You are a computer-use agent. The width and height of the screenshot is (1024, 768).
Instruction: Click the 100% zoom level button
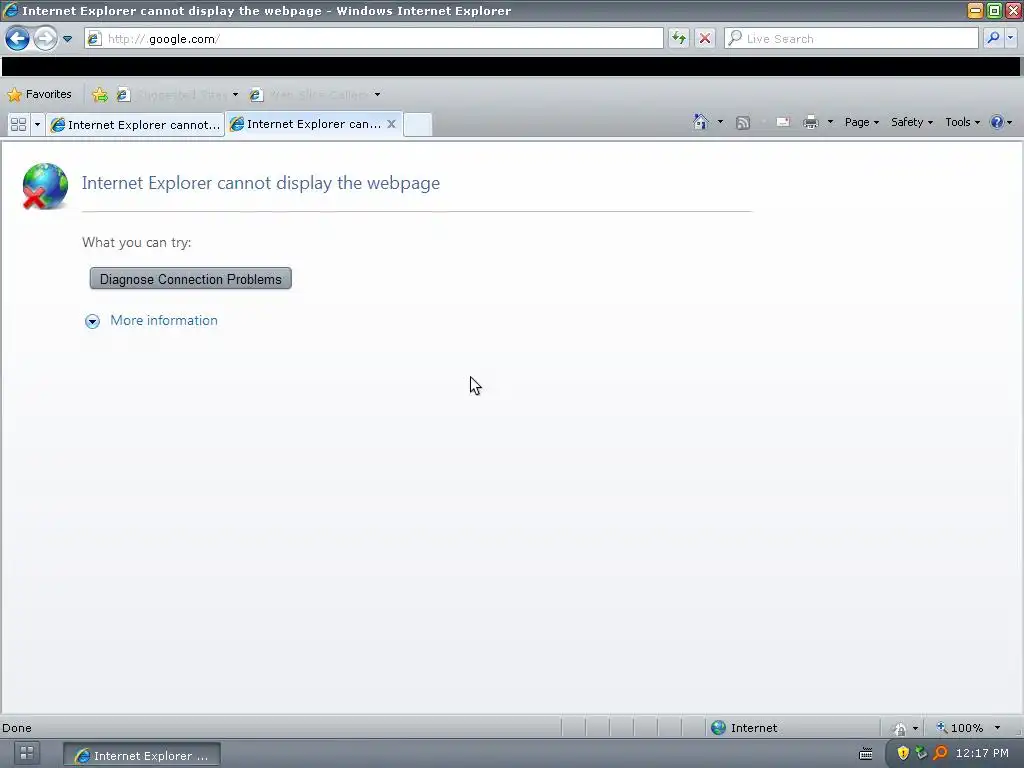pyautogui.click(x=960, y=728)
